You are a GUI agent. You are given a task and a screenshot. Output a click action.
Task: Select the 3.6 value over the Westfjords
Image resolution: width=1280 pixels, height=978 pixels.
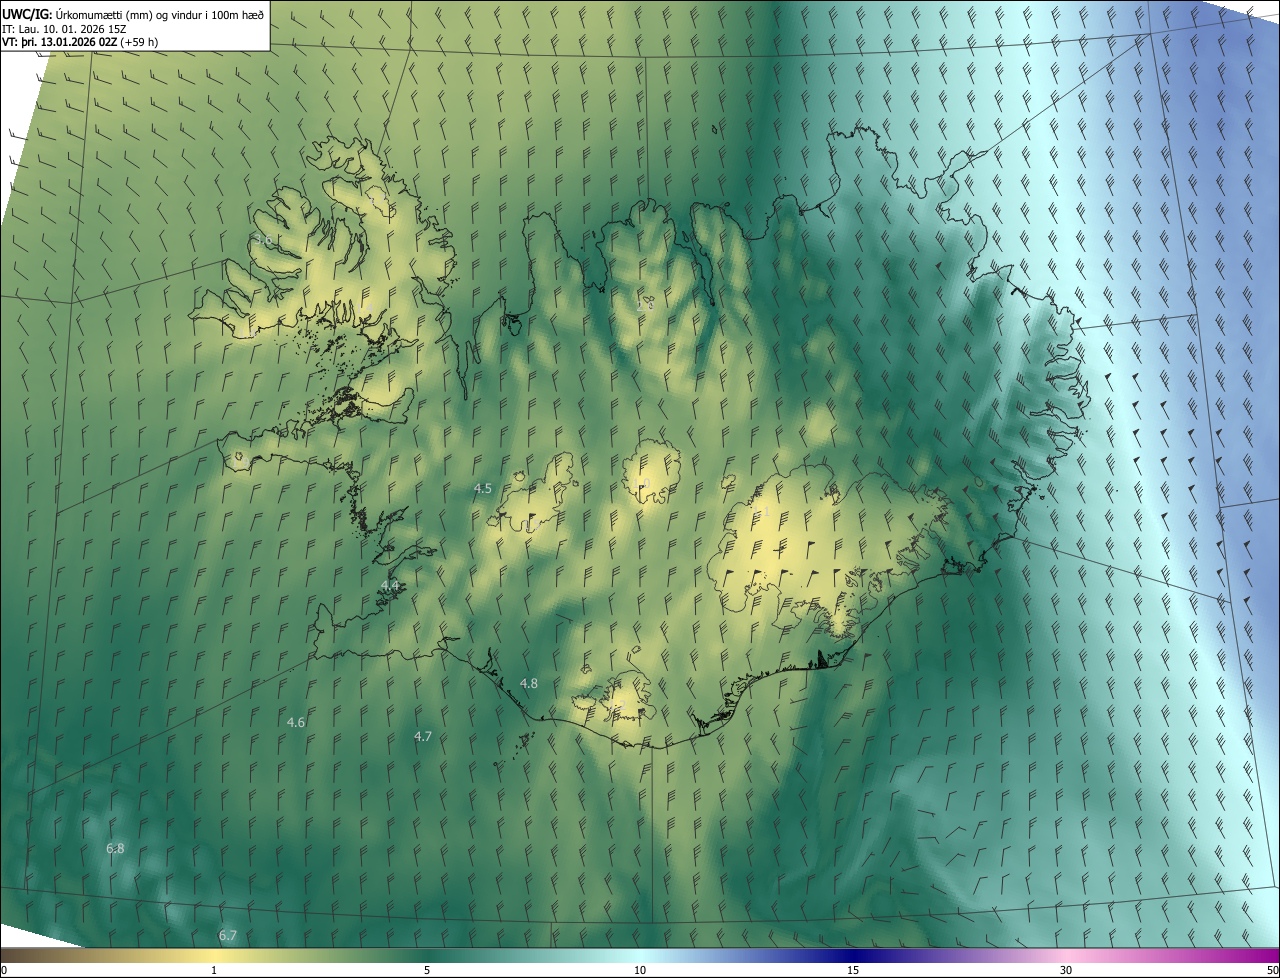click(263, 240)
